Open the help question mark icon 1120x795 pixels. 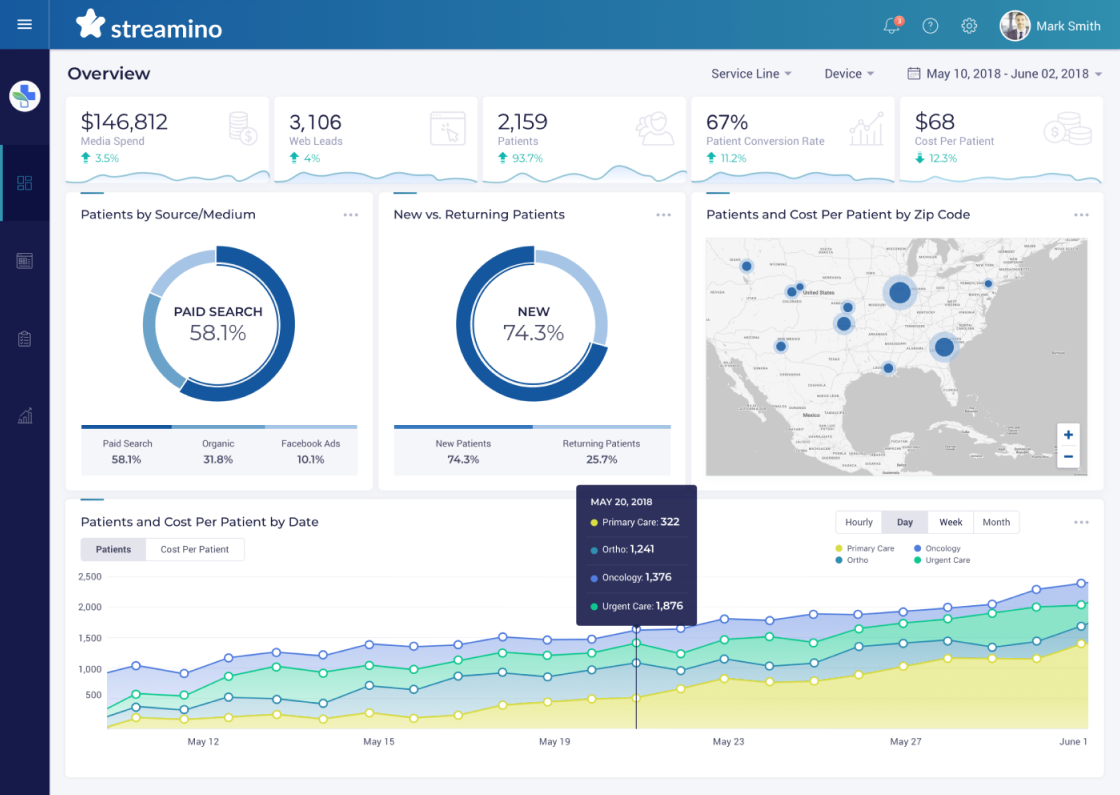[x=930, y=26]
